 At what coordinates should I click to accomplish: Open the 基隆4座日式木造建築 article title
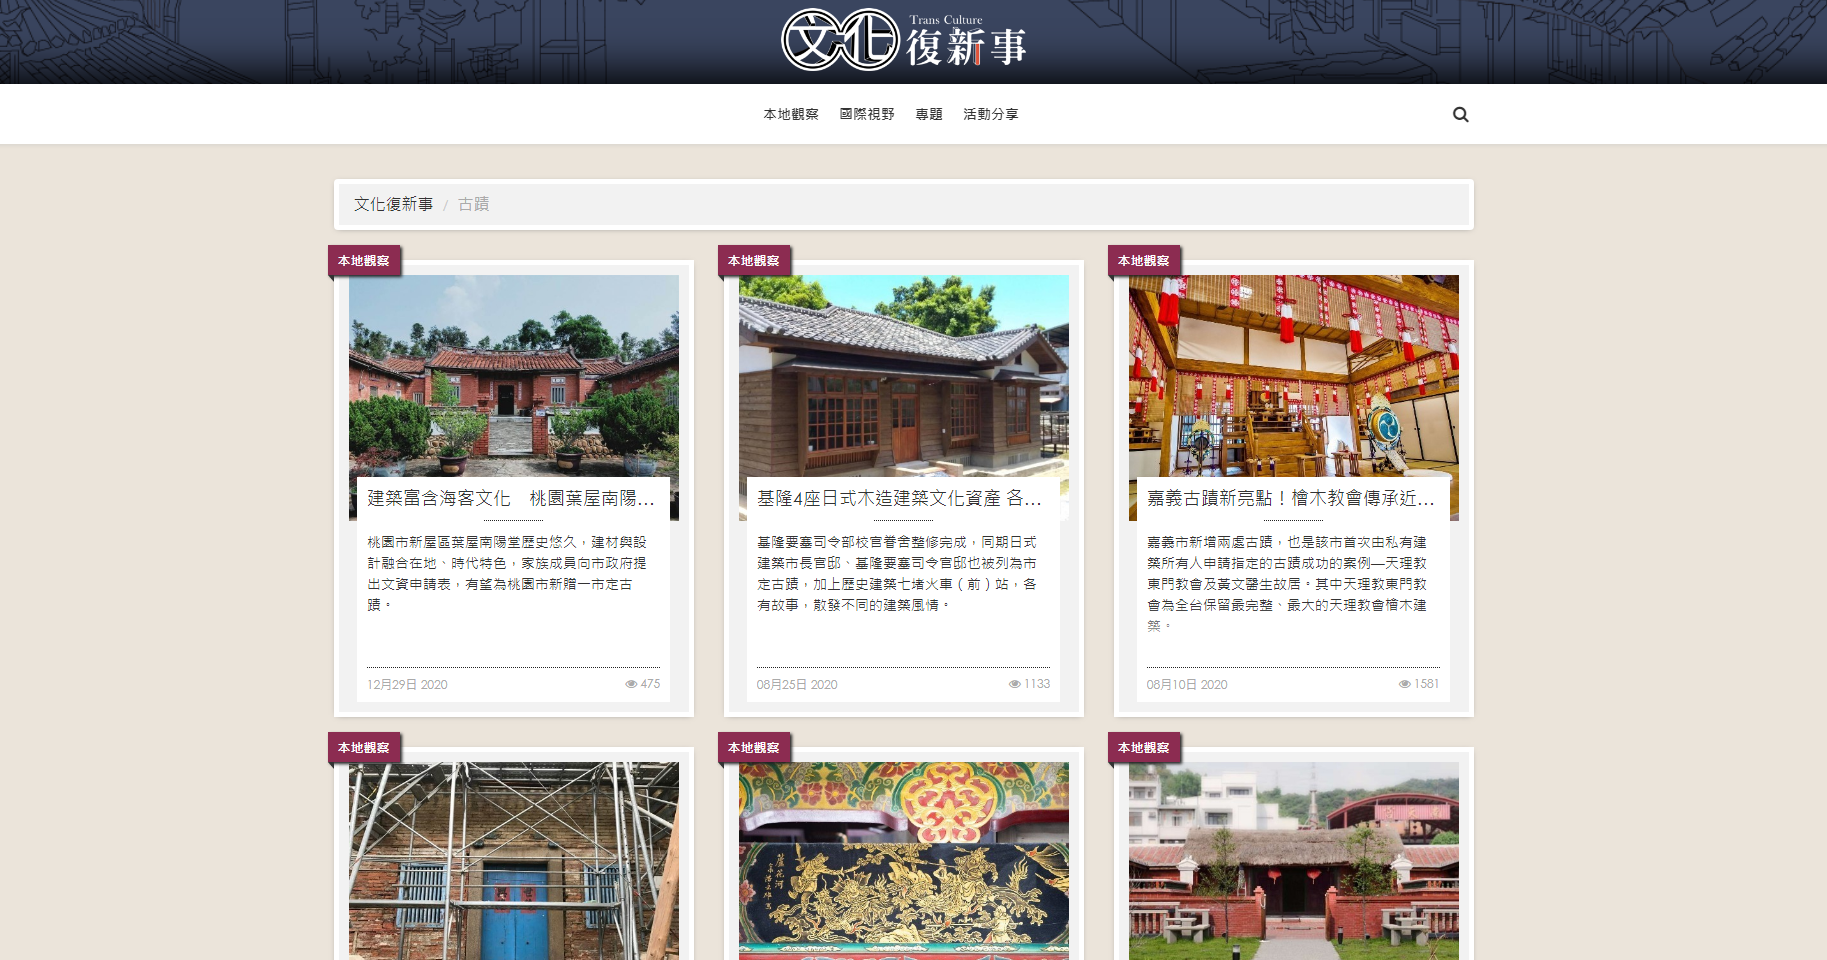click(x=899, y=498)
